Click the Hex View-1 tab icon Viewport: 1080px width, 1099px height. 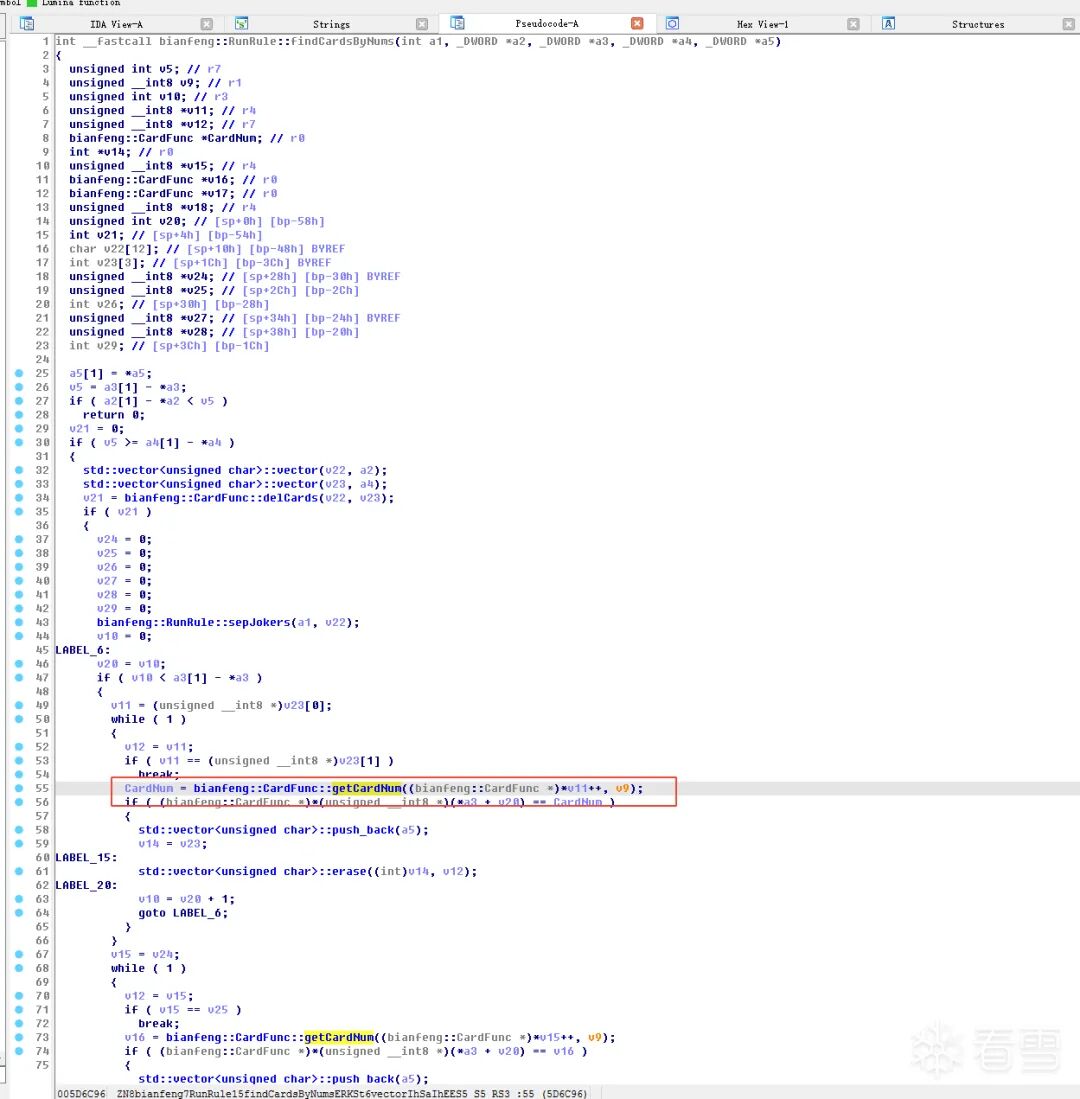pos(673,23)
